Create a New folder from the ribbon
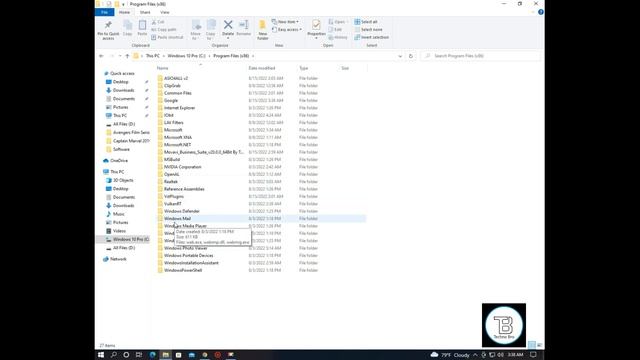The height and width of the screenshot is (360, 640). pos(263,30)
